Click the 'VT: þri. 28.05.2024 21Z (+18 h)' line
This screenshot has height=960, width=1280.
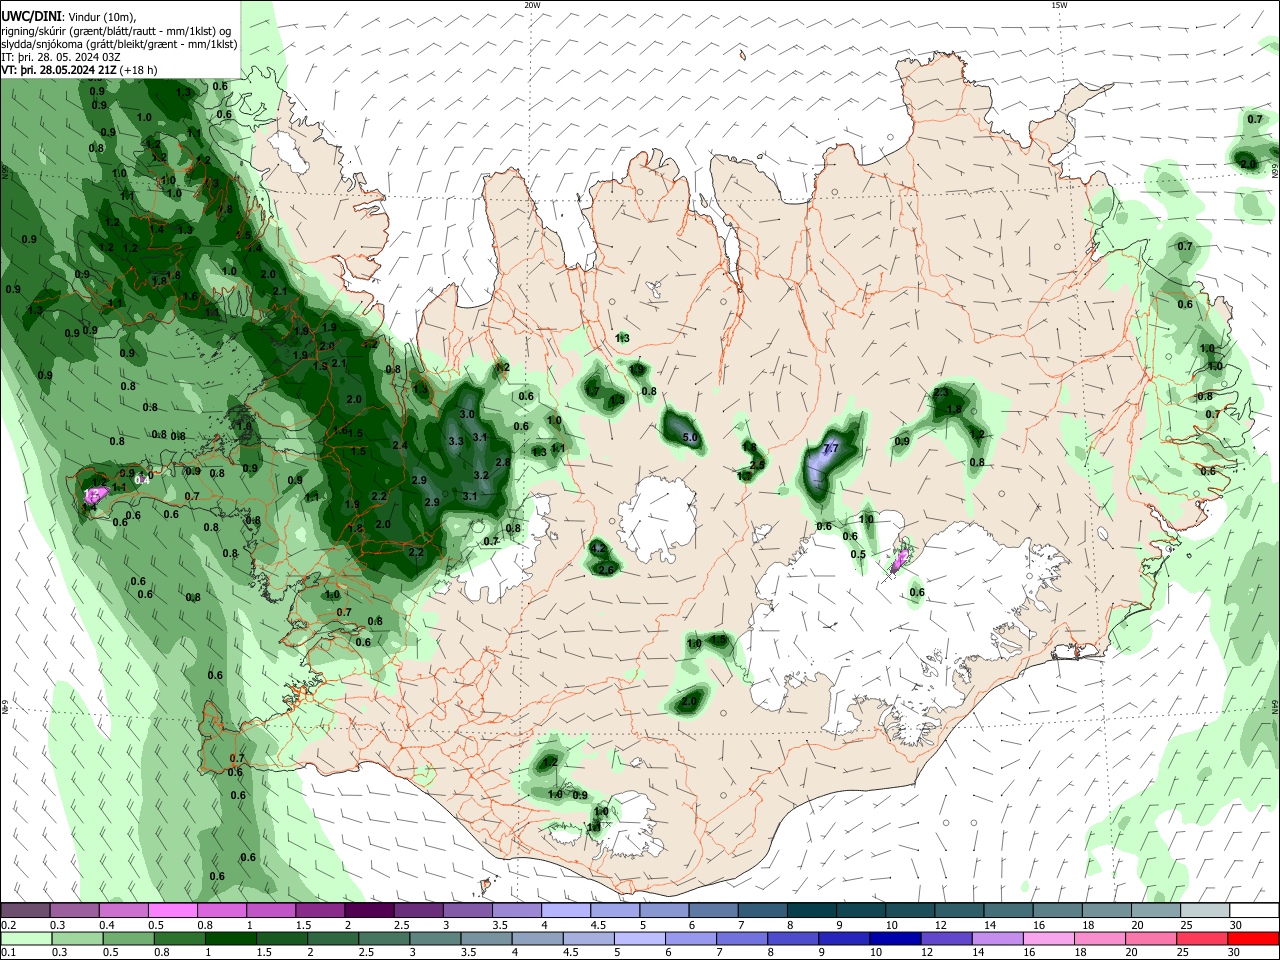point(79,70)
